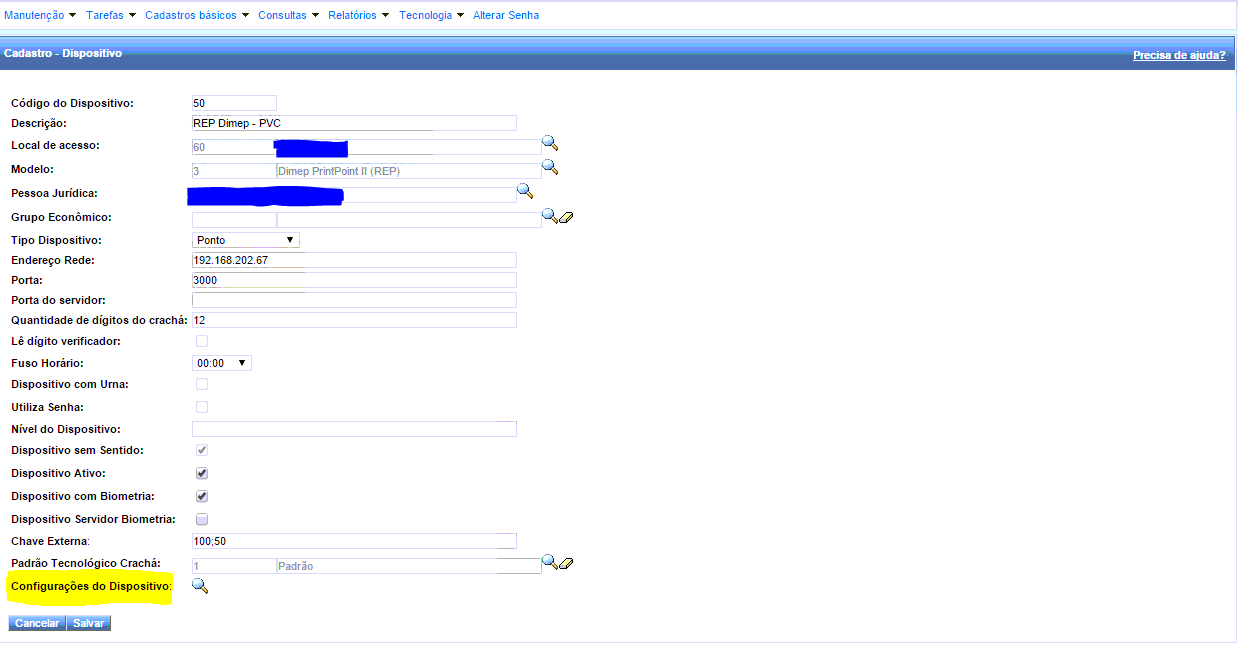Open lookup for Local de acesso
Screen dimensions: 1238x648
[x=549, y=144]
